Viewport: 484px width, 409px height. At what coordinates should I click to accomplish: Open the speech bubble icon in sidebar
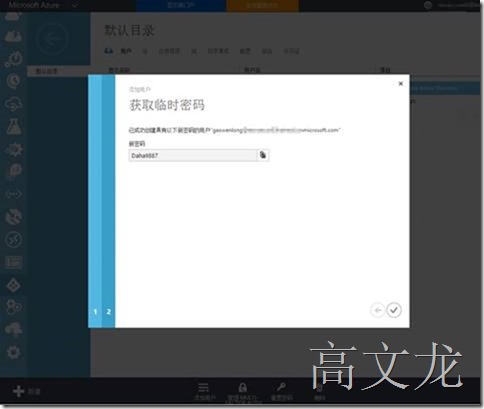[14, 171]
